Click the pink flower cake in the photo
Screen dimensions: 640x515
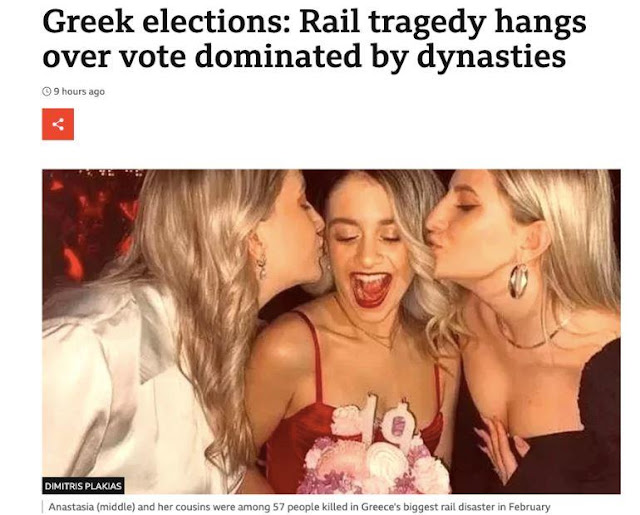point(373,457)
